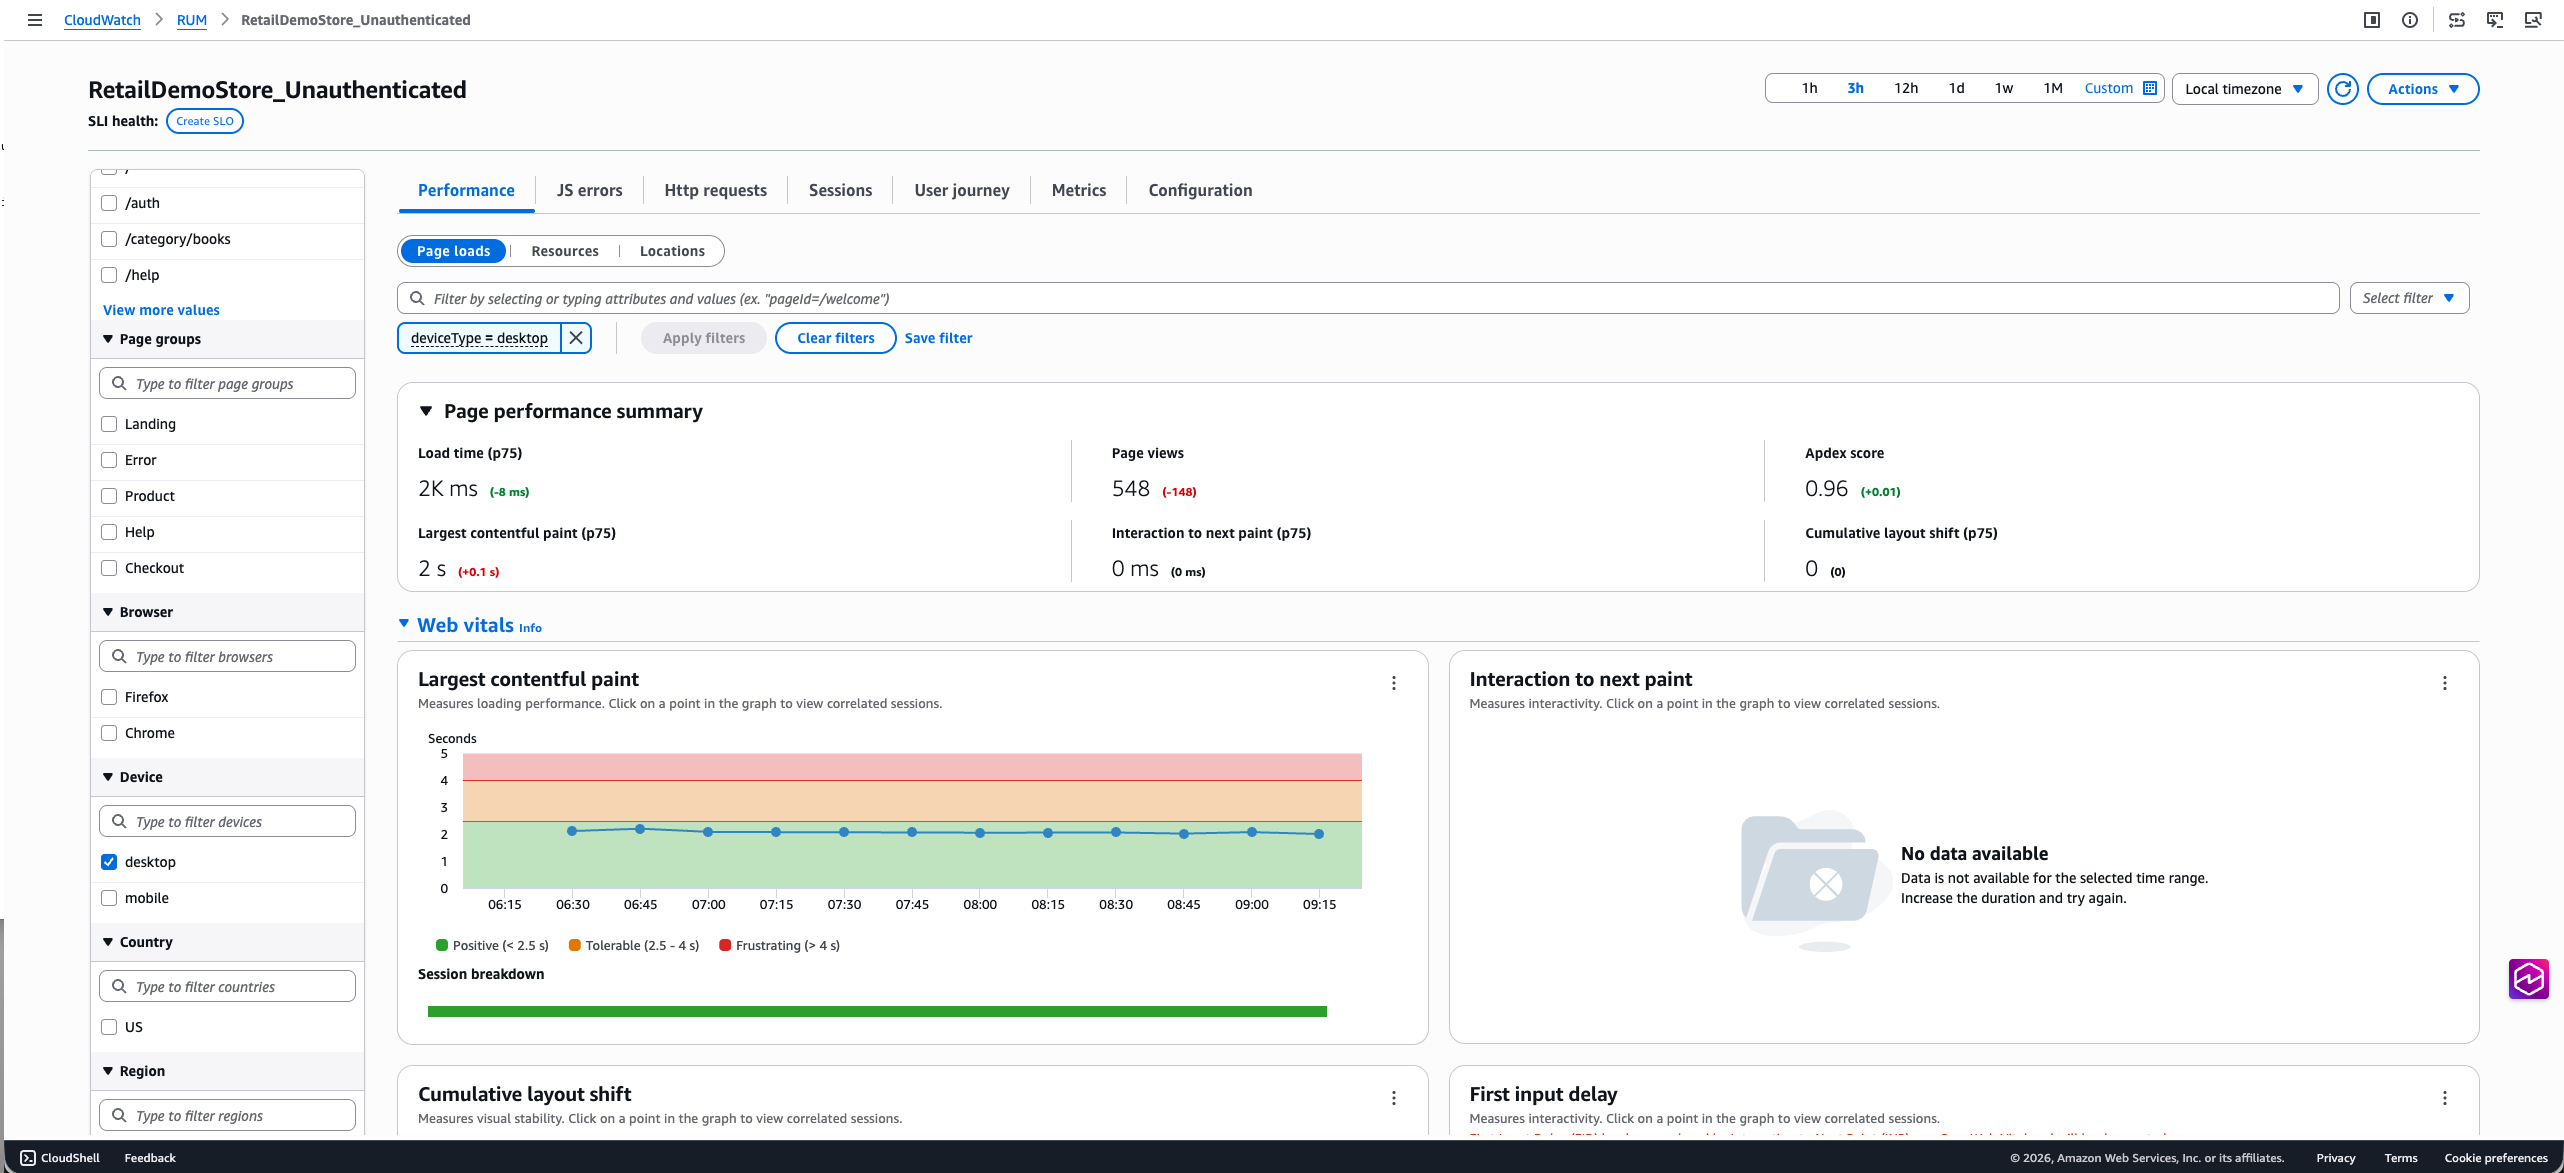Uncheck the desktop device filter

tap(109, 862)
